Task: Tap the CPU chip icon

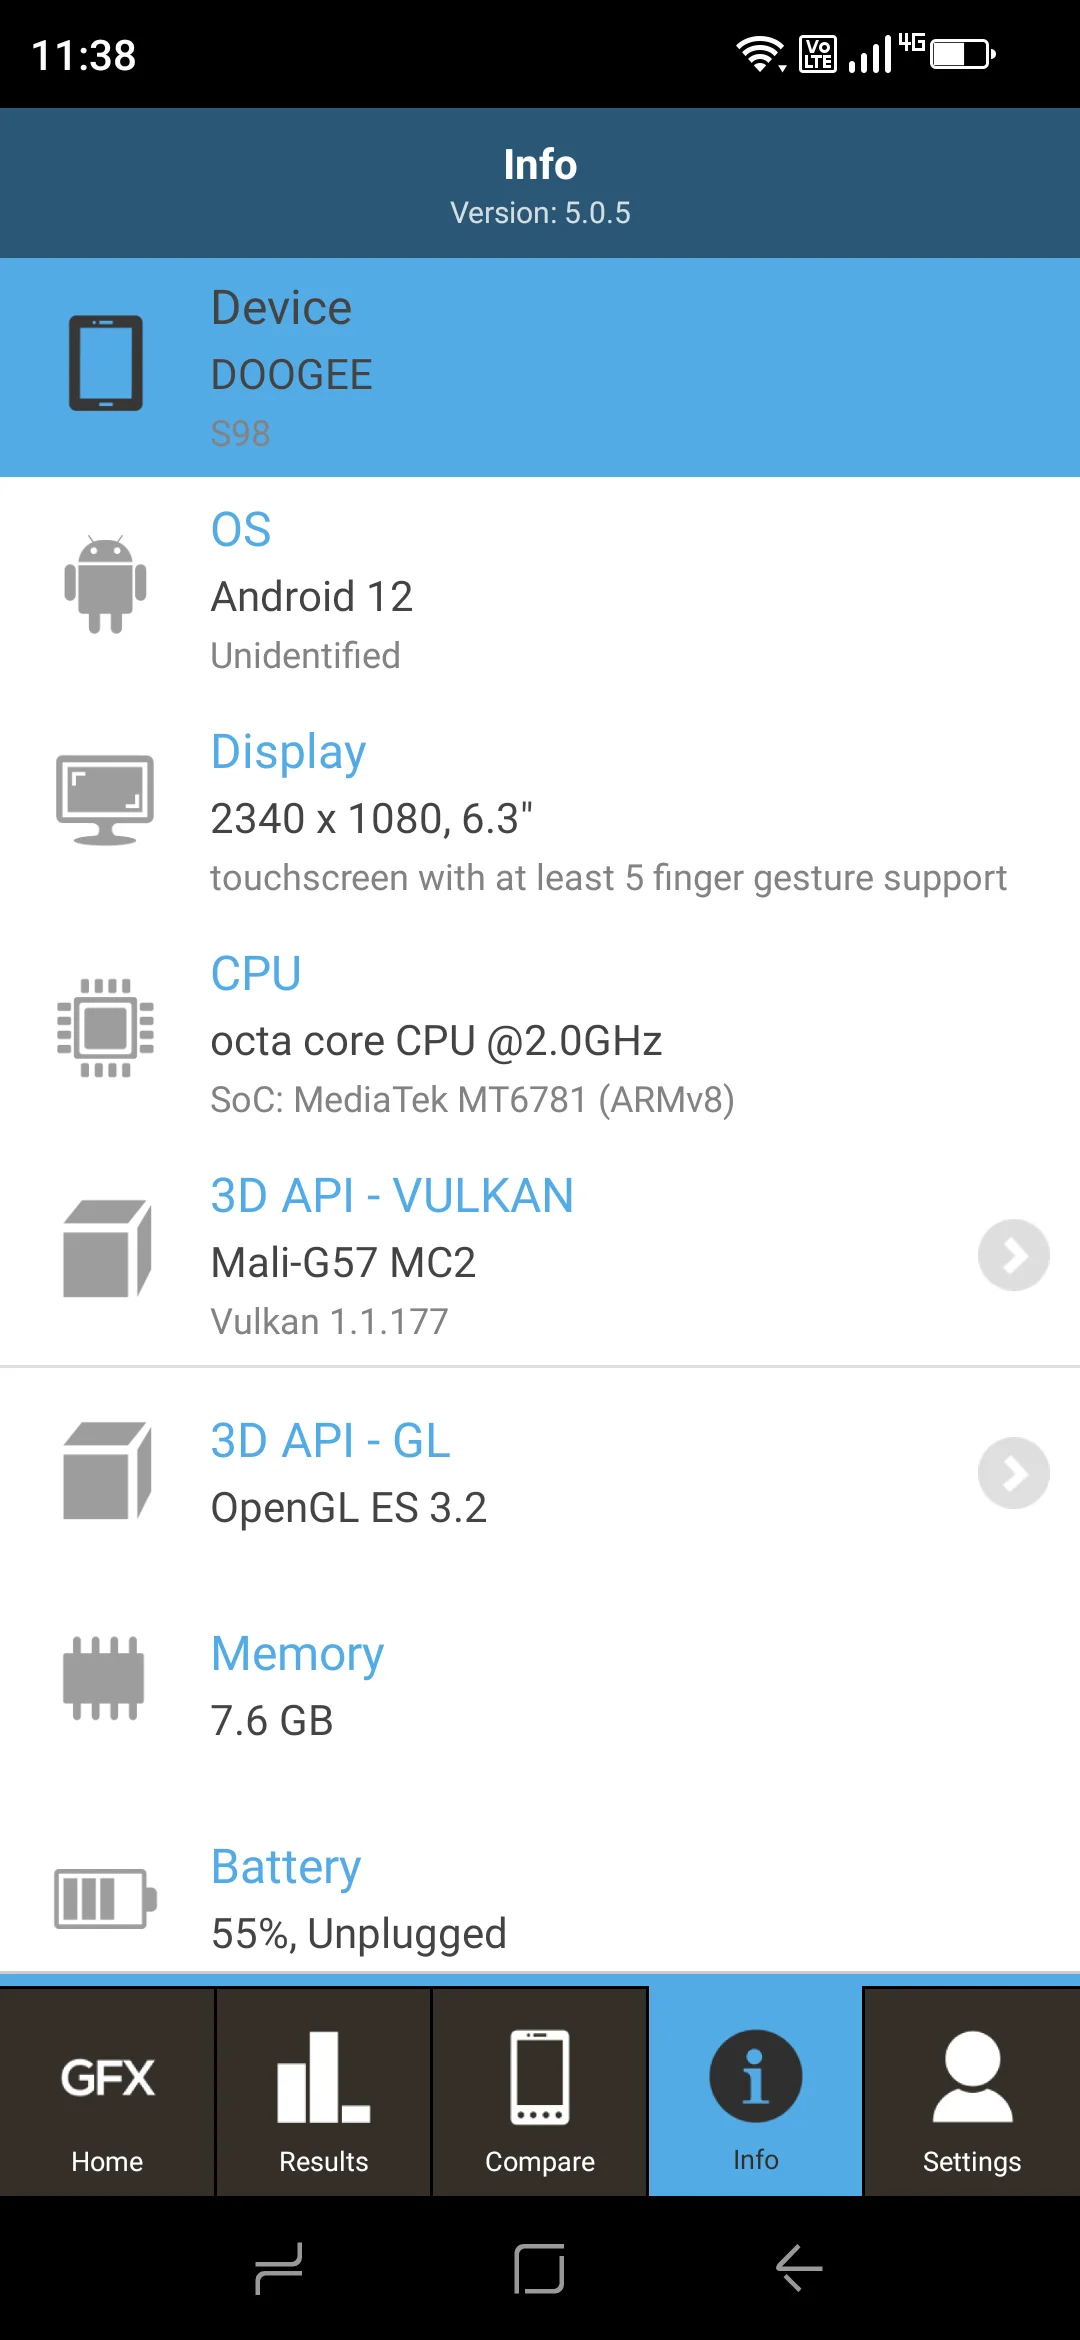Action: (x=105, y=1028)
